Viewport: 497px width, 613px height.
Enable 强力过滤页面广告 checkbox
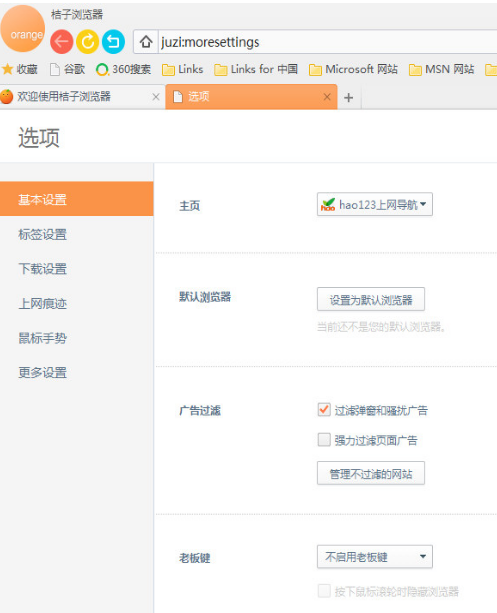324,440
